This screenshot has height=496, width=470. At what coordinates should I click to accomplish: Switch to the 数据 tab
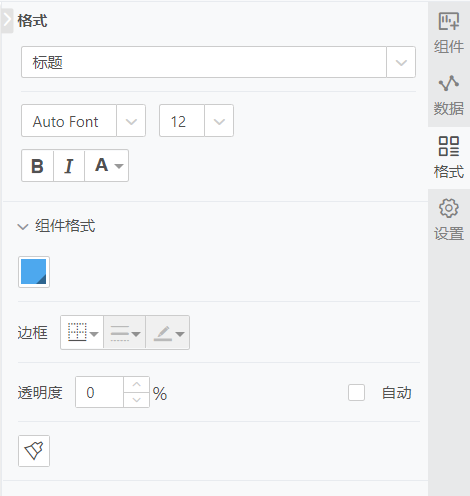(x=449, y=95)
